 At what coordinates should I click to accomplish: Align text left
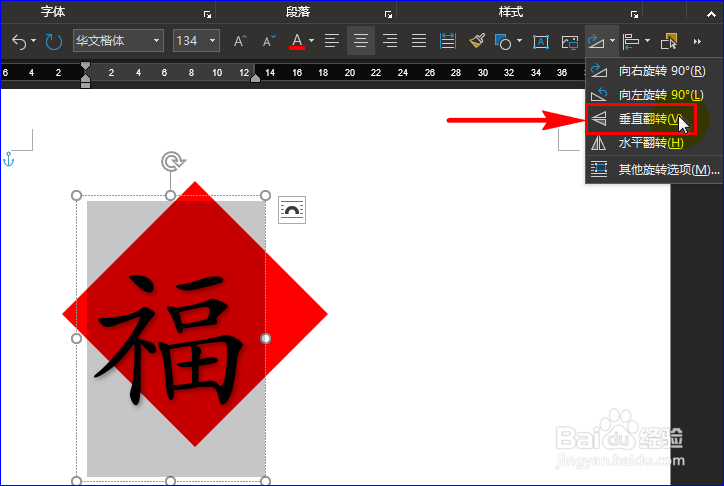point(332,41)
